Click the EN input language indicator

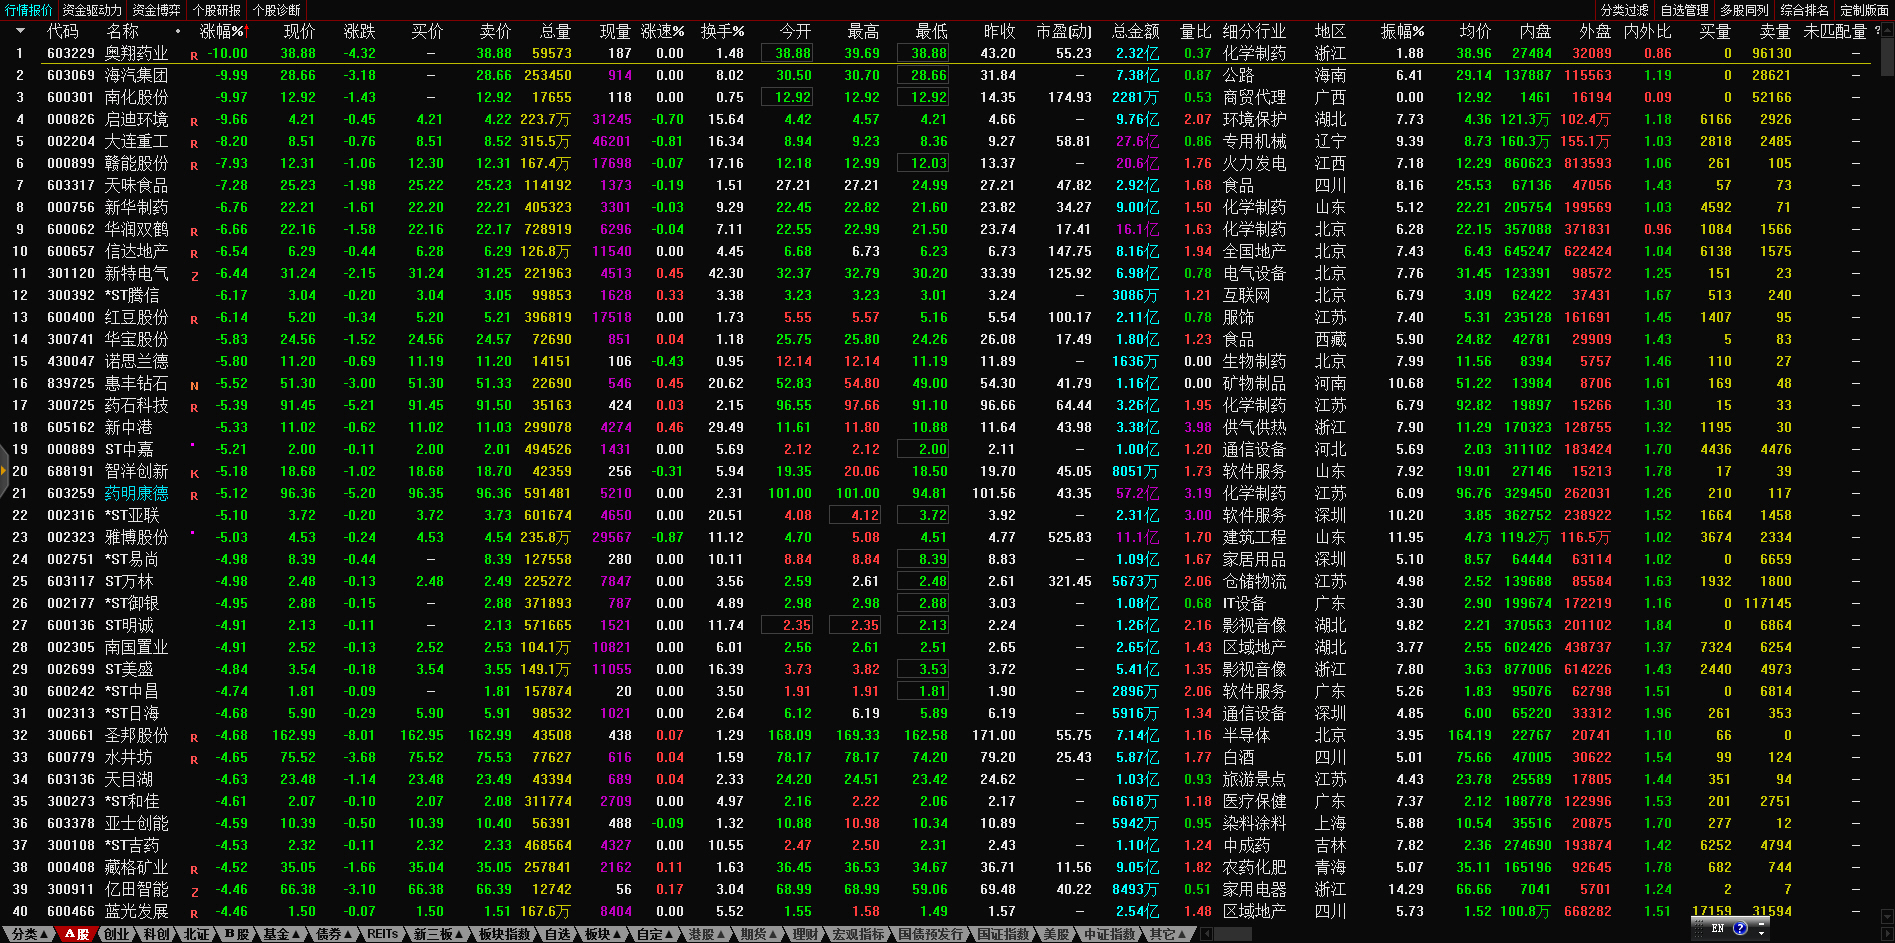click(x=1718, y=929)
